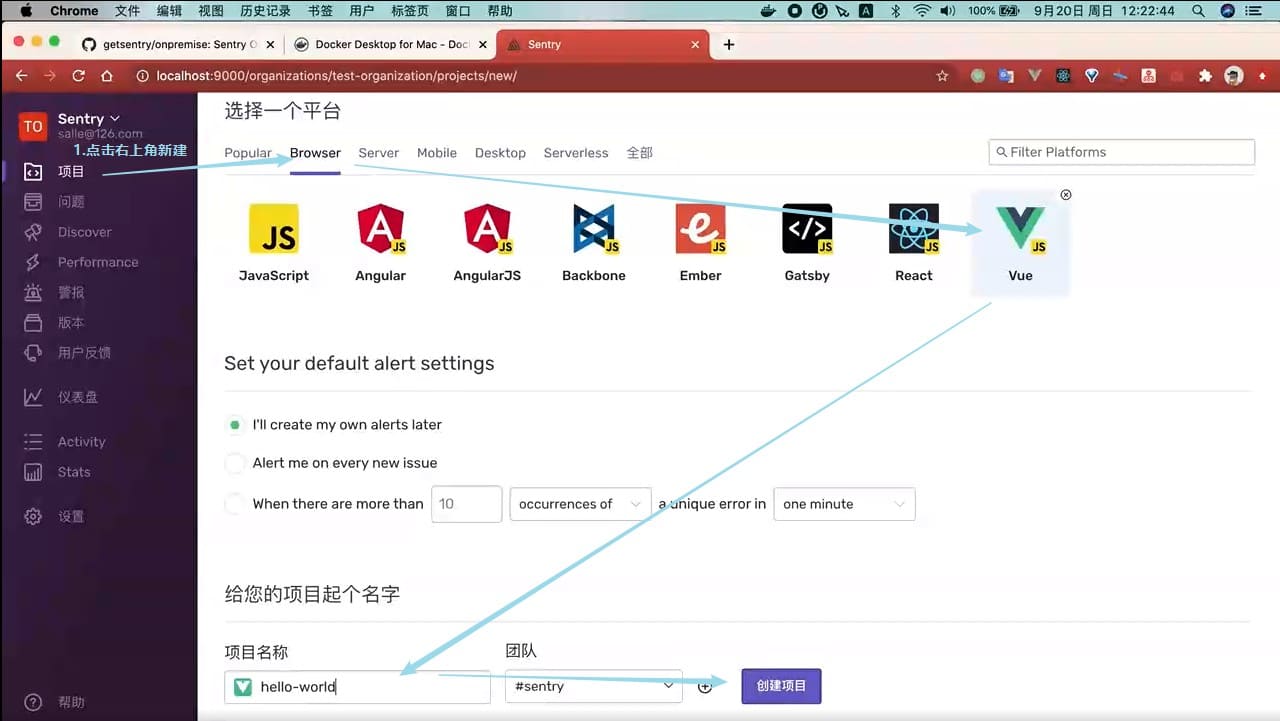Pick the Ember platform icon

[x=700, y=230]
